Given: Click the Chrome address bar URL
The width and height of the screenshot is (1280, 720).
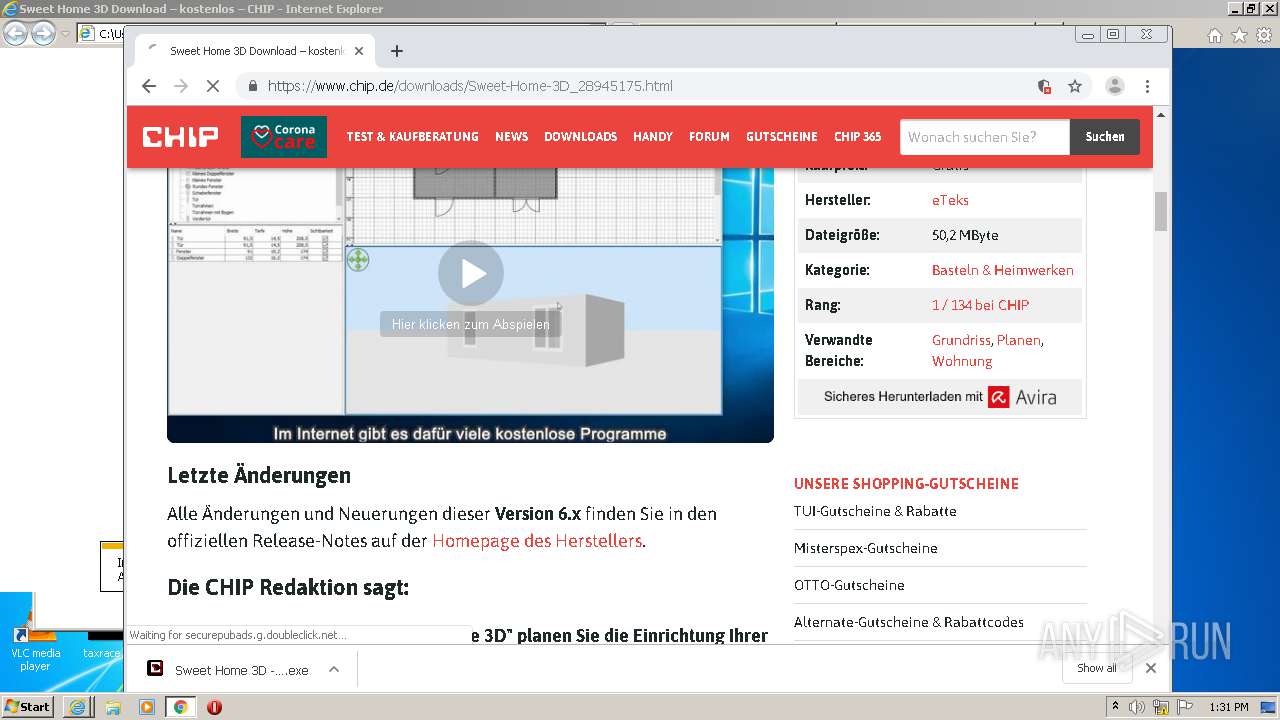Looking at the screenshot, I should pos(470,86).
